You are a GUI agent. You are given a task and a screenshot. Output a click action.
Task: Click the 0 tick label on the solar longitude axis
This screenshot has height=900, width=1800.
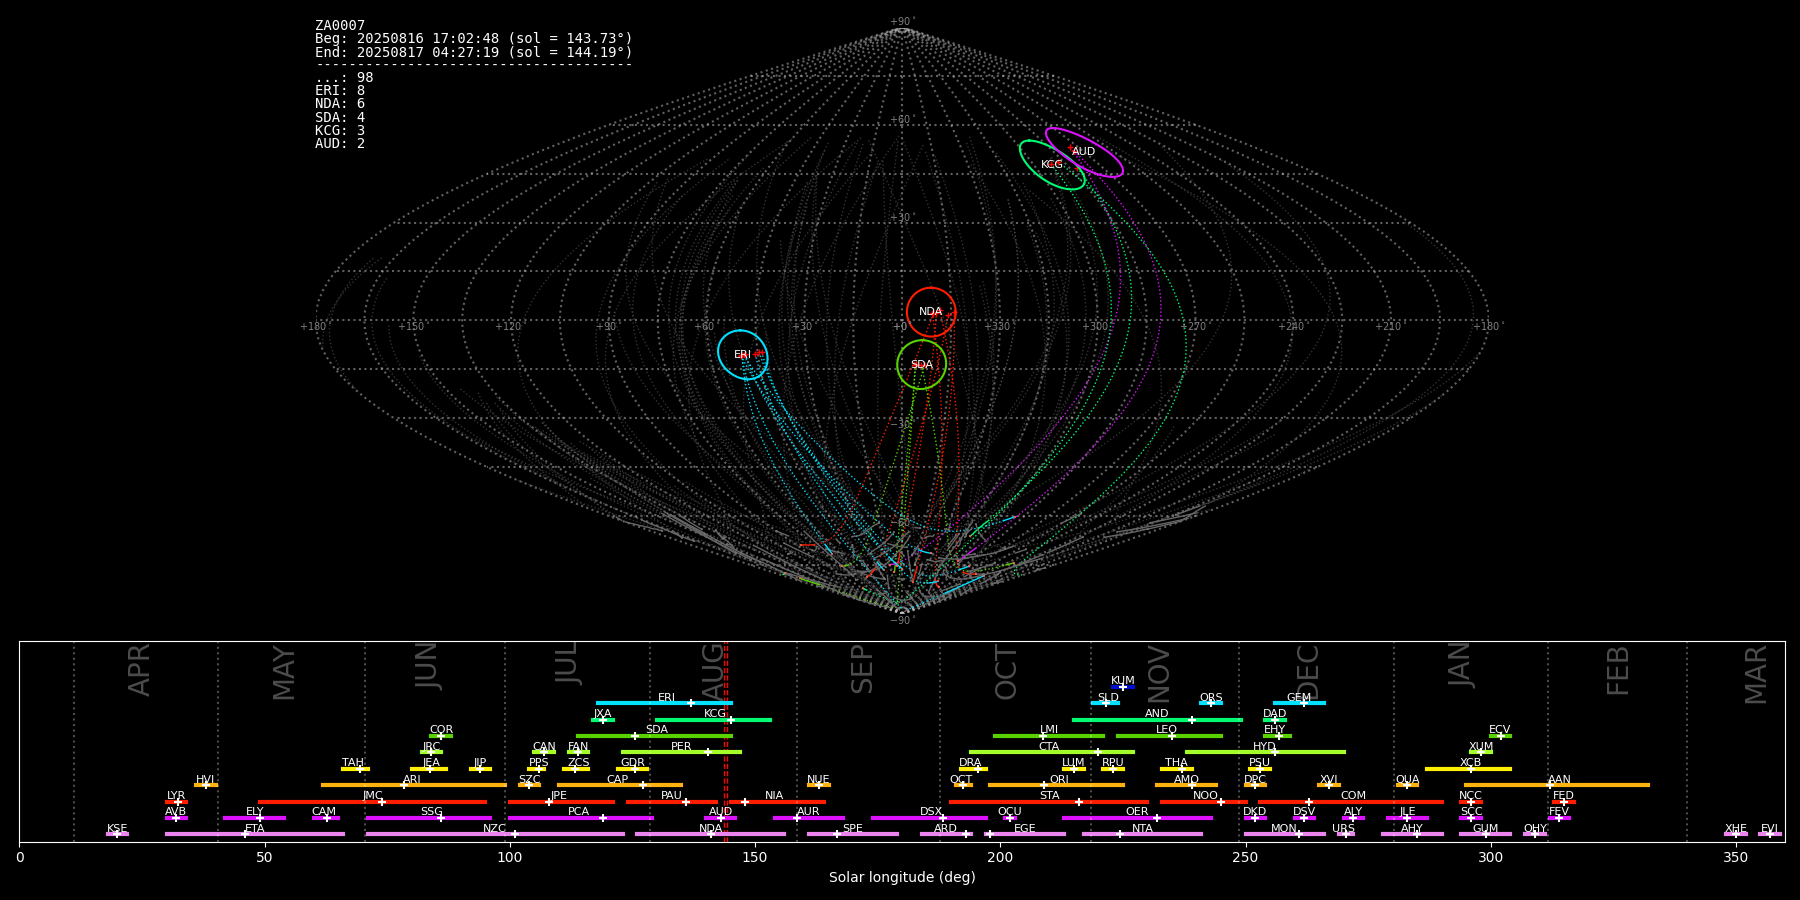click(x=20, y=858)
